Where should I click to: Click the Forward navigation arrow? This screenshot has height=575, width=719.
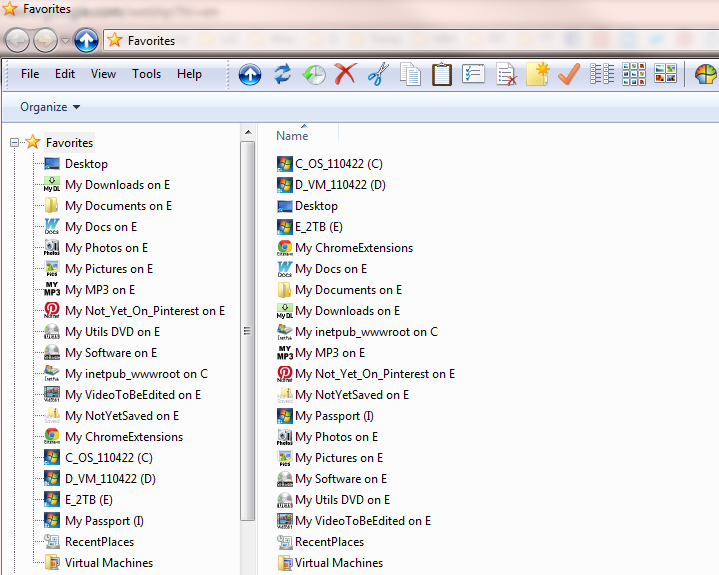[x=45, y=41]
